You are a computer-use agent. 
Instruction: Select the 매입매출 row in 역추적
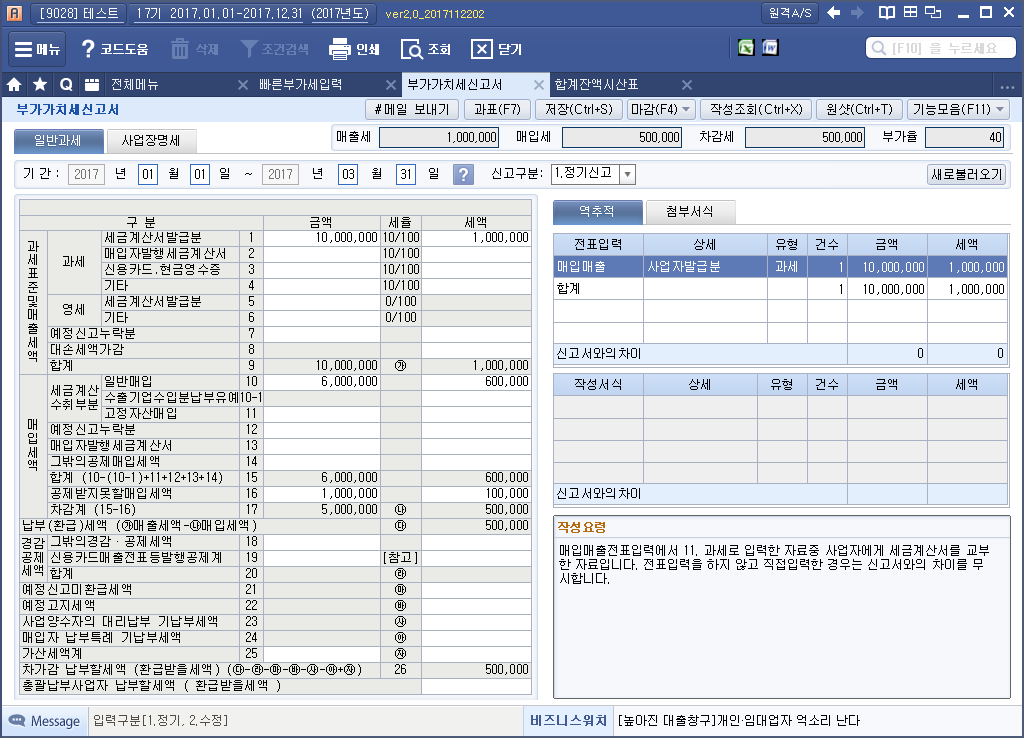(x=780, y=267)
